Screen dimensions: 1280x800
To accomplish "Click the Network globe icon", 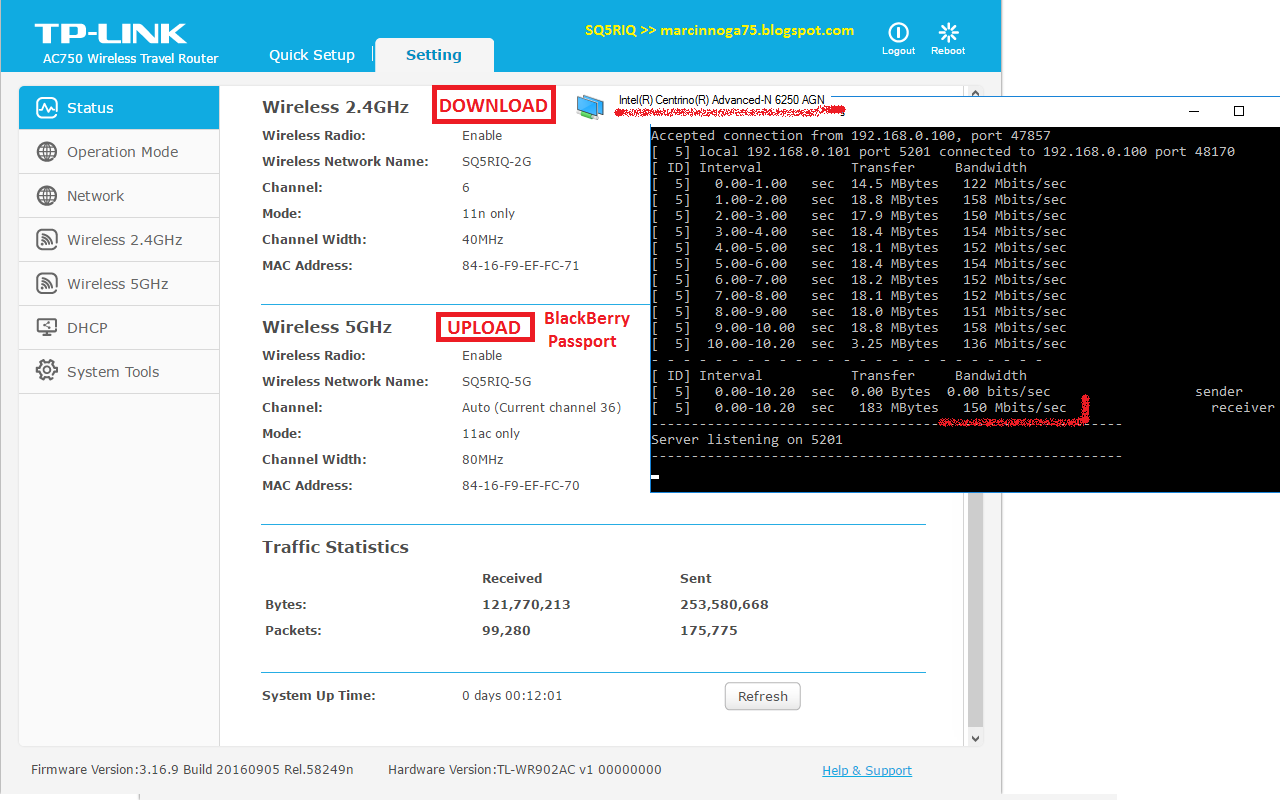I will point(47,196).
